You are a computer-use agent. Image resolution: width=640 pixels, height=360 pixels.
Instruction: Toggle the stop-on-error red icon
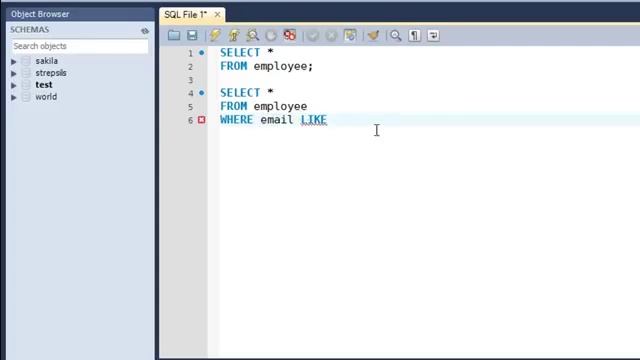290,36
